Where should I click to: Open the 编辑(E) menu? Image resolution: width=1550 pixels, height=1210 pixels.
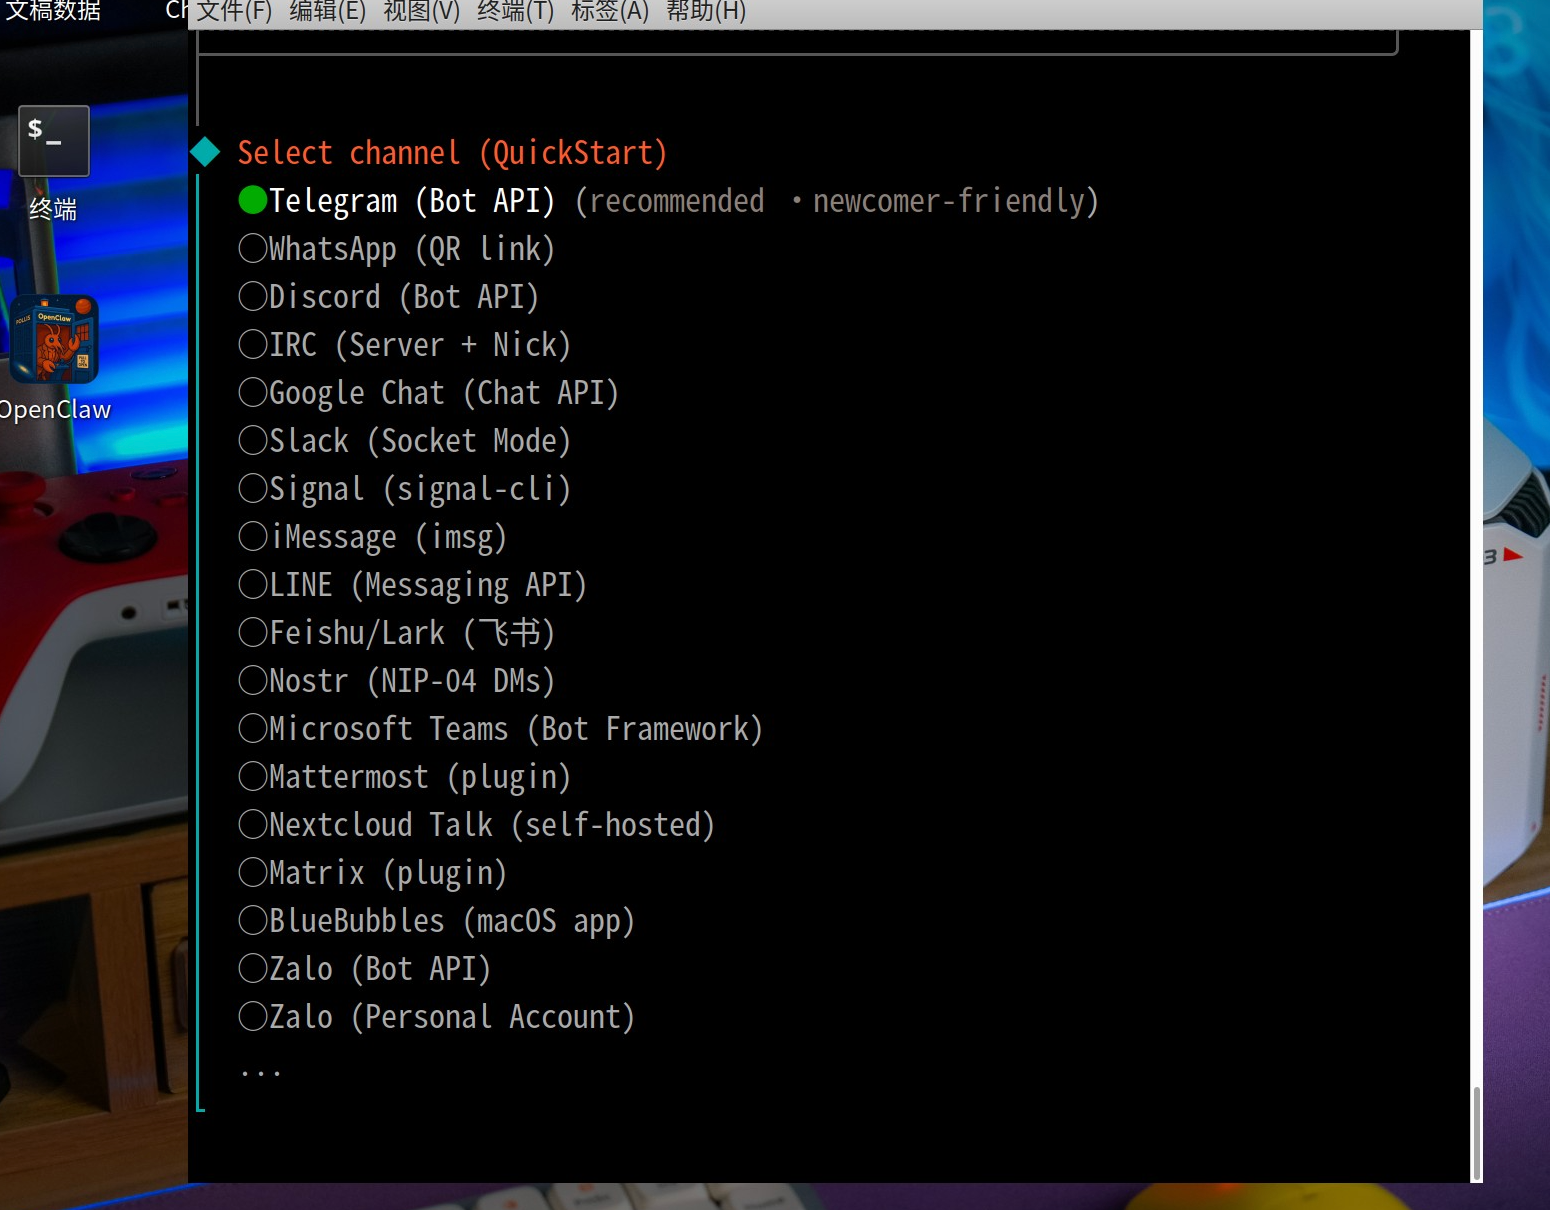click(328, 11)
